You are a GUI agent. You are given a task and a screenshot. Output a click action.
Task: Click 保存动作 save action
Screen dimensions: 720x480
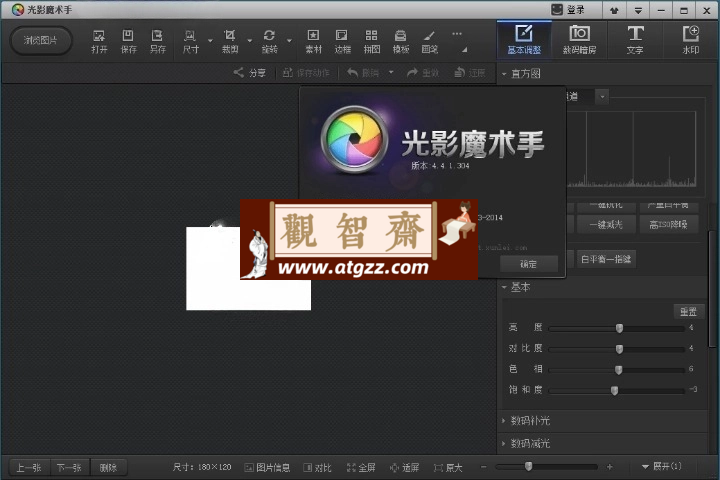[306, 73]
